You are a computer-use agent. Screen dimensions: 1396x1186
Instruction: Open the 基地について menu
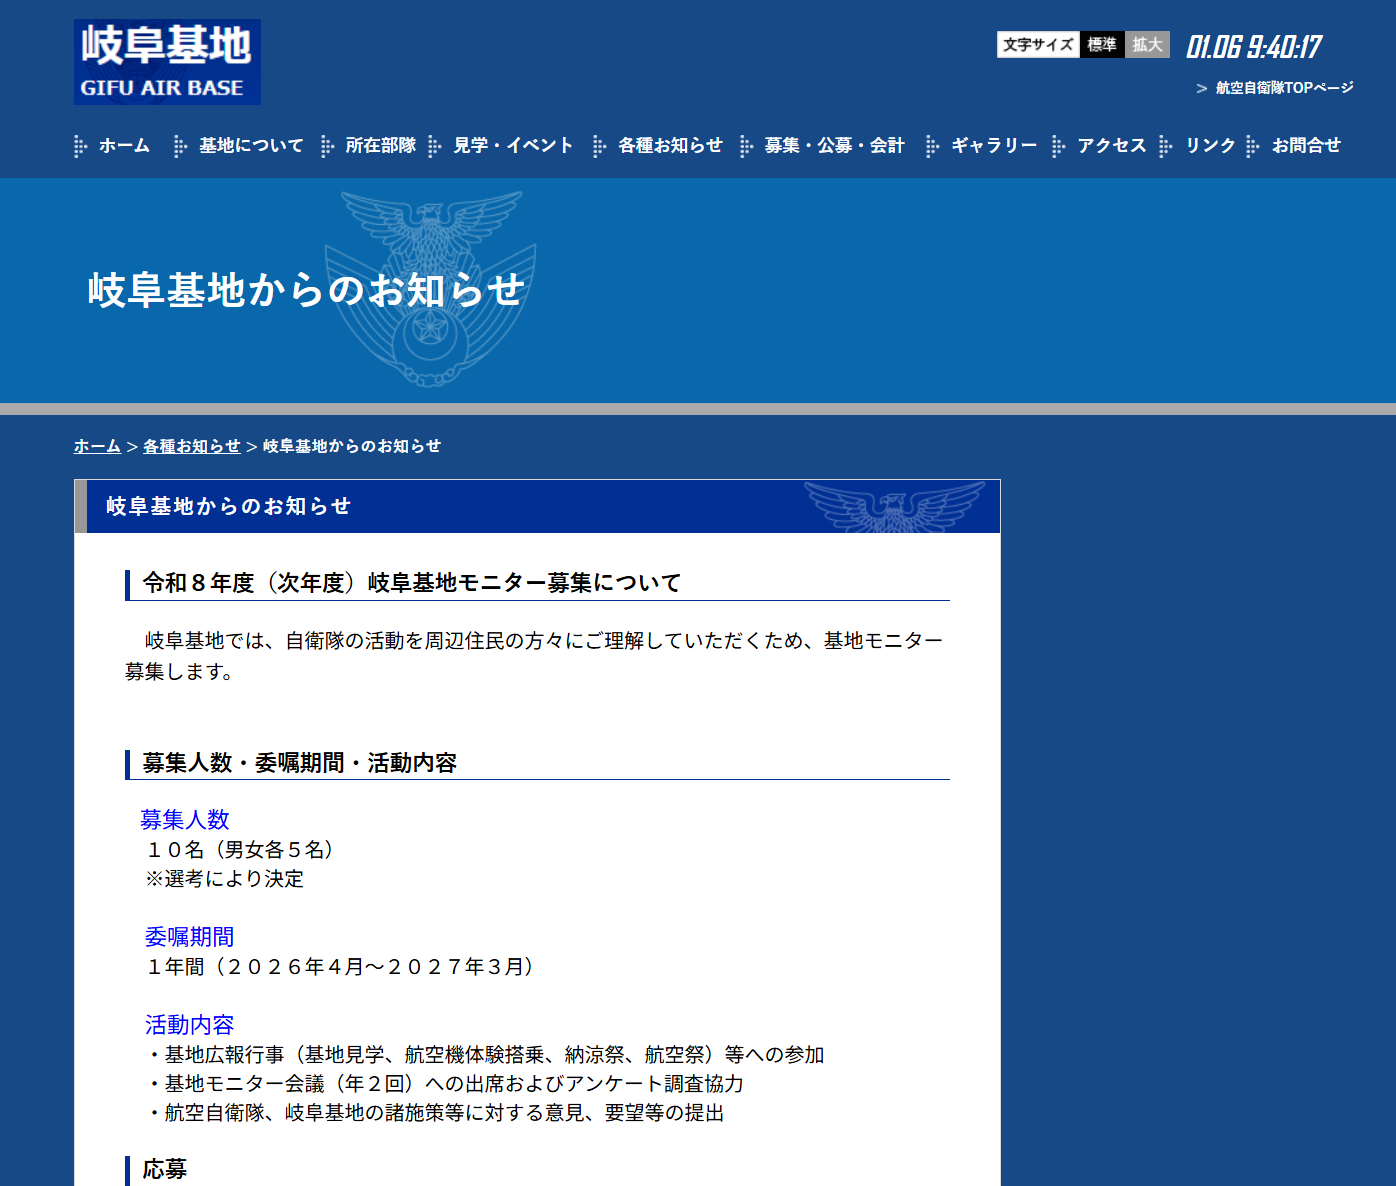(x=250, y=146)
